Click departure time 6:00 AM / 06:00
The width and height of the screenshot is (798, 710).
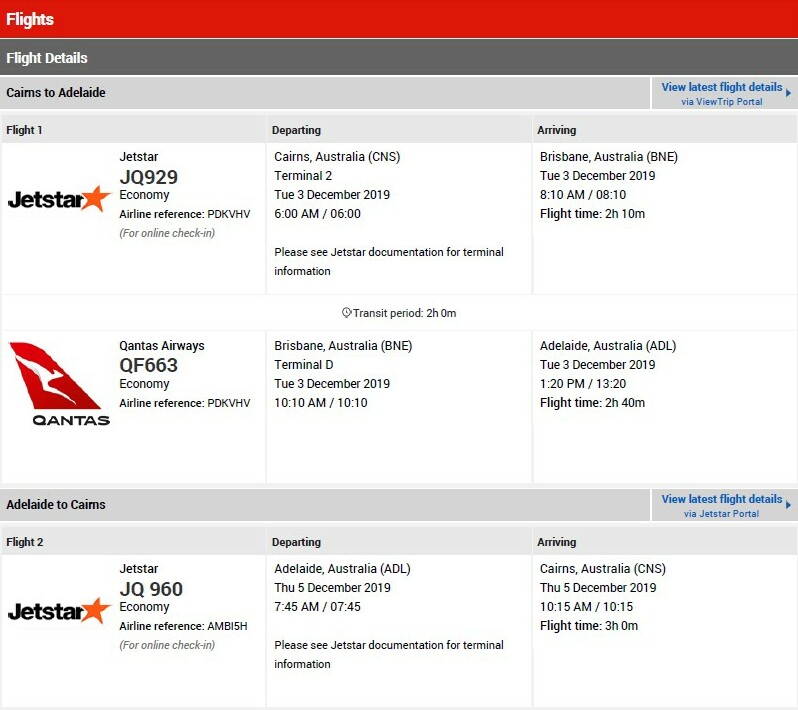[x=318, y=214]
